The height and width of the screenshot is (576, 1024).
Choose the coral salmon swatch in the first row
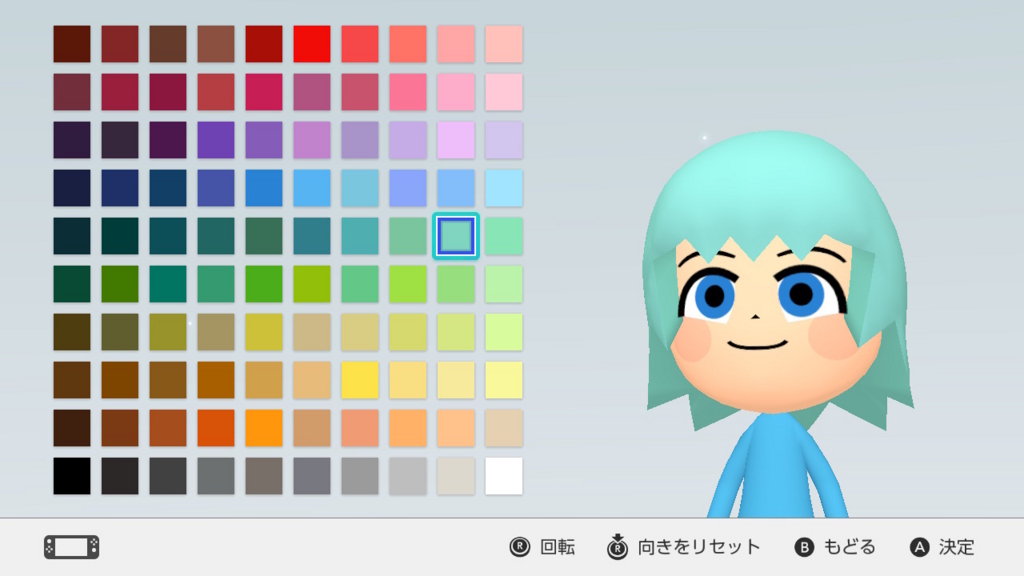coord(408,44)
